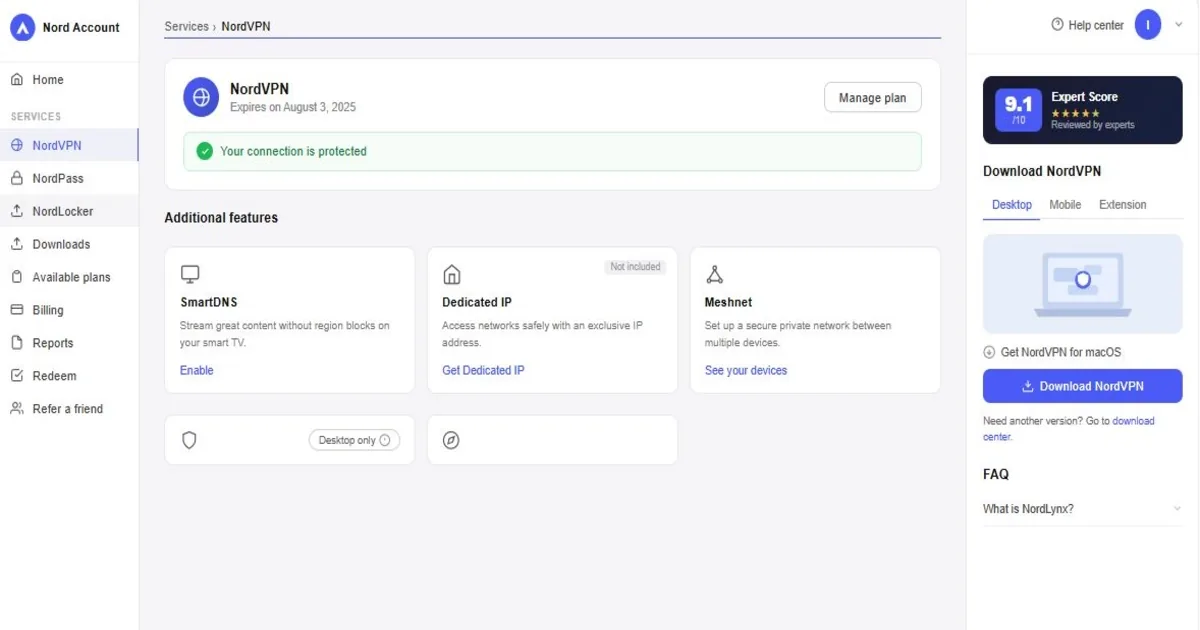
Task: Expand the profile avatar dropdown arrow
Action: [1179, 25]
